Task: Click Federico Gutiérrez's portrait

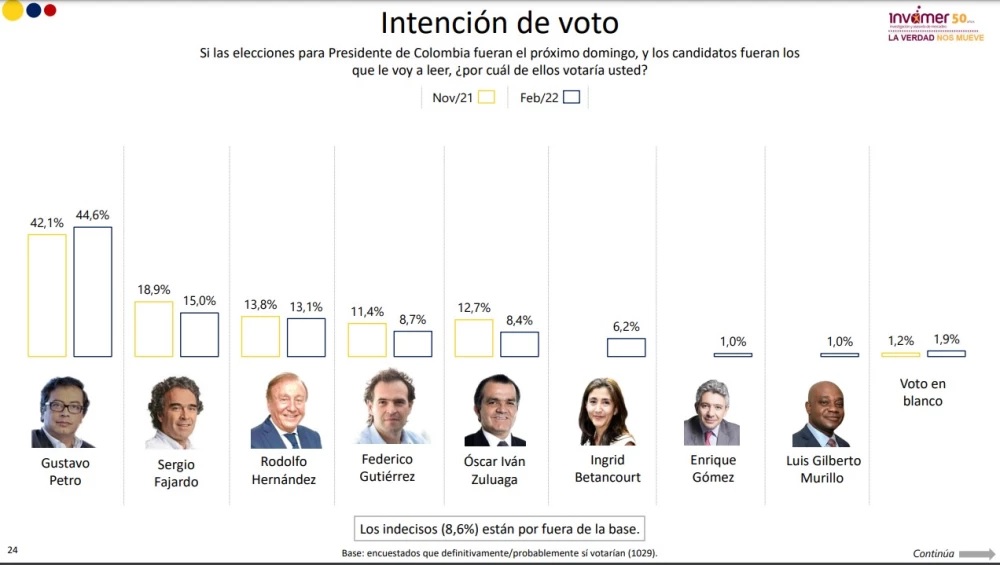Action: (x=390, y=407)
